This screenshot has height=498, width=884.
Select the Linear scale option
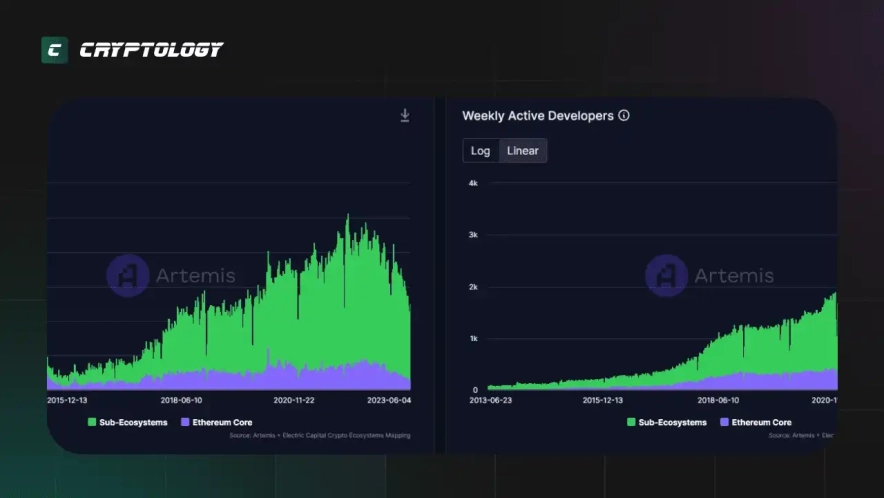tap(522, 151)
